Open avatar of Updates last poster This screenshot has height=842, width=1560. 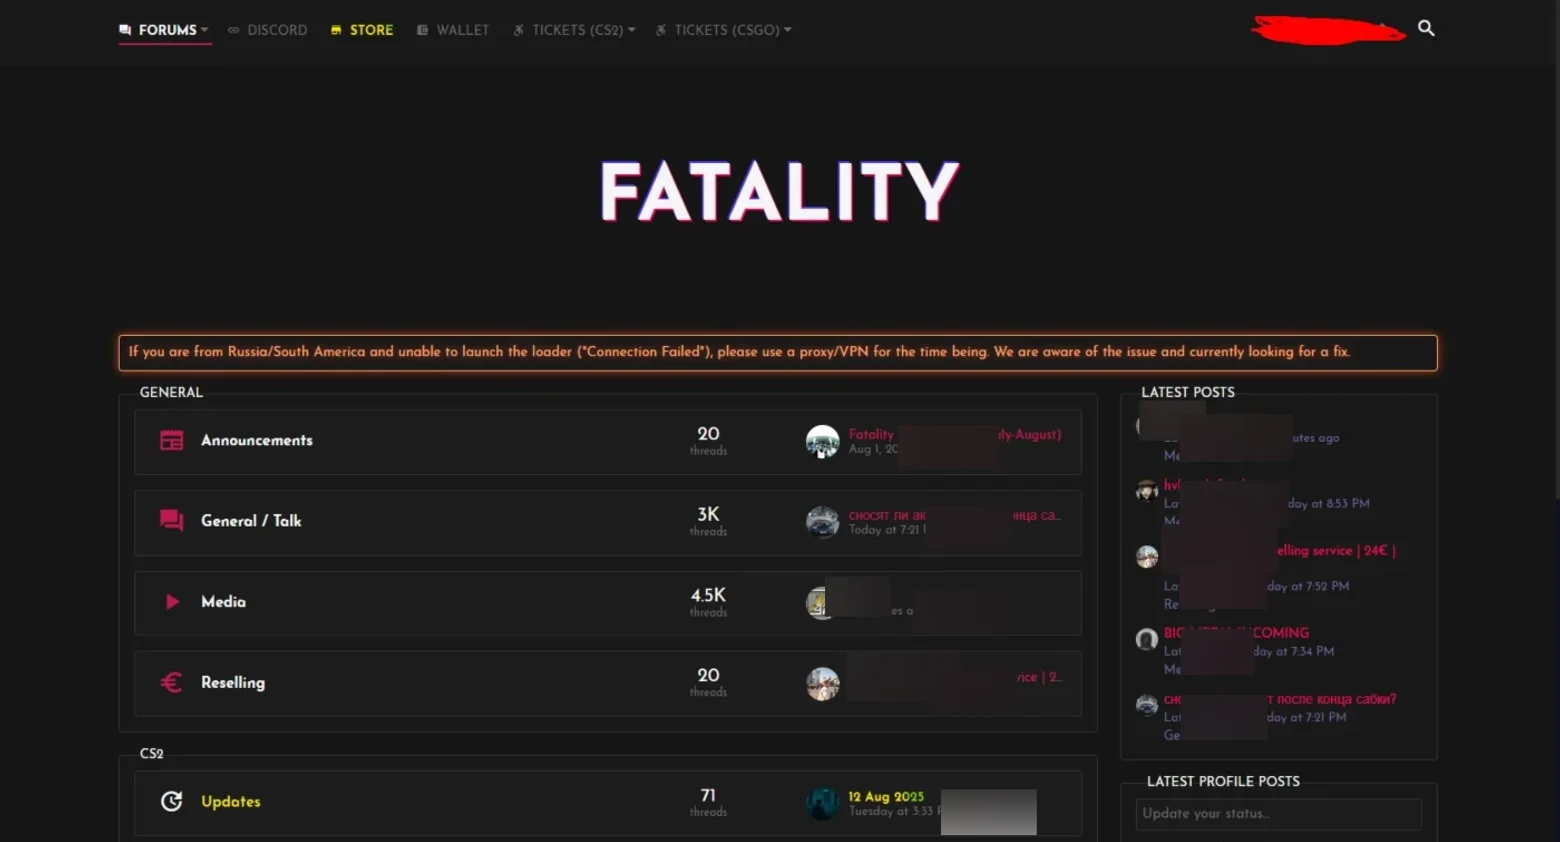tap(822, 802)
